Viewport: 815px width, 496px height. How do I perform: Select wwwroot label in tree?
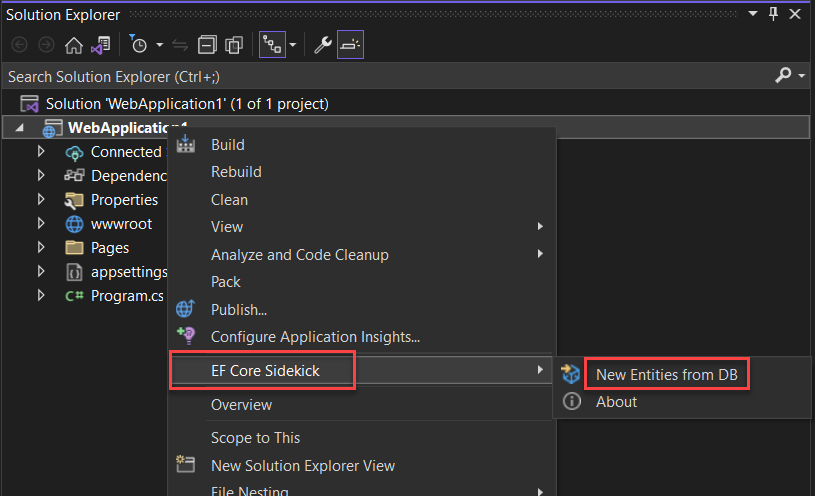click(121, 224)
